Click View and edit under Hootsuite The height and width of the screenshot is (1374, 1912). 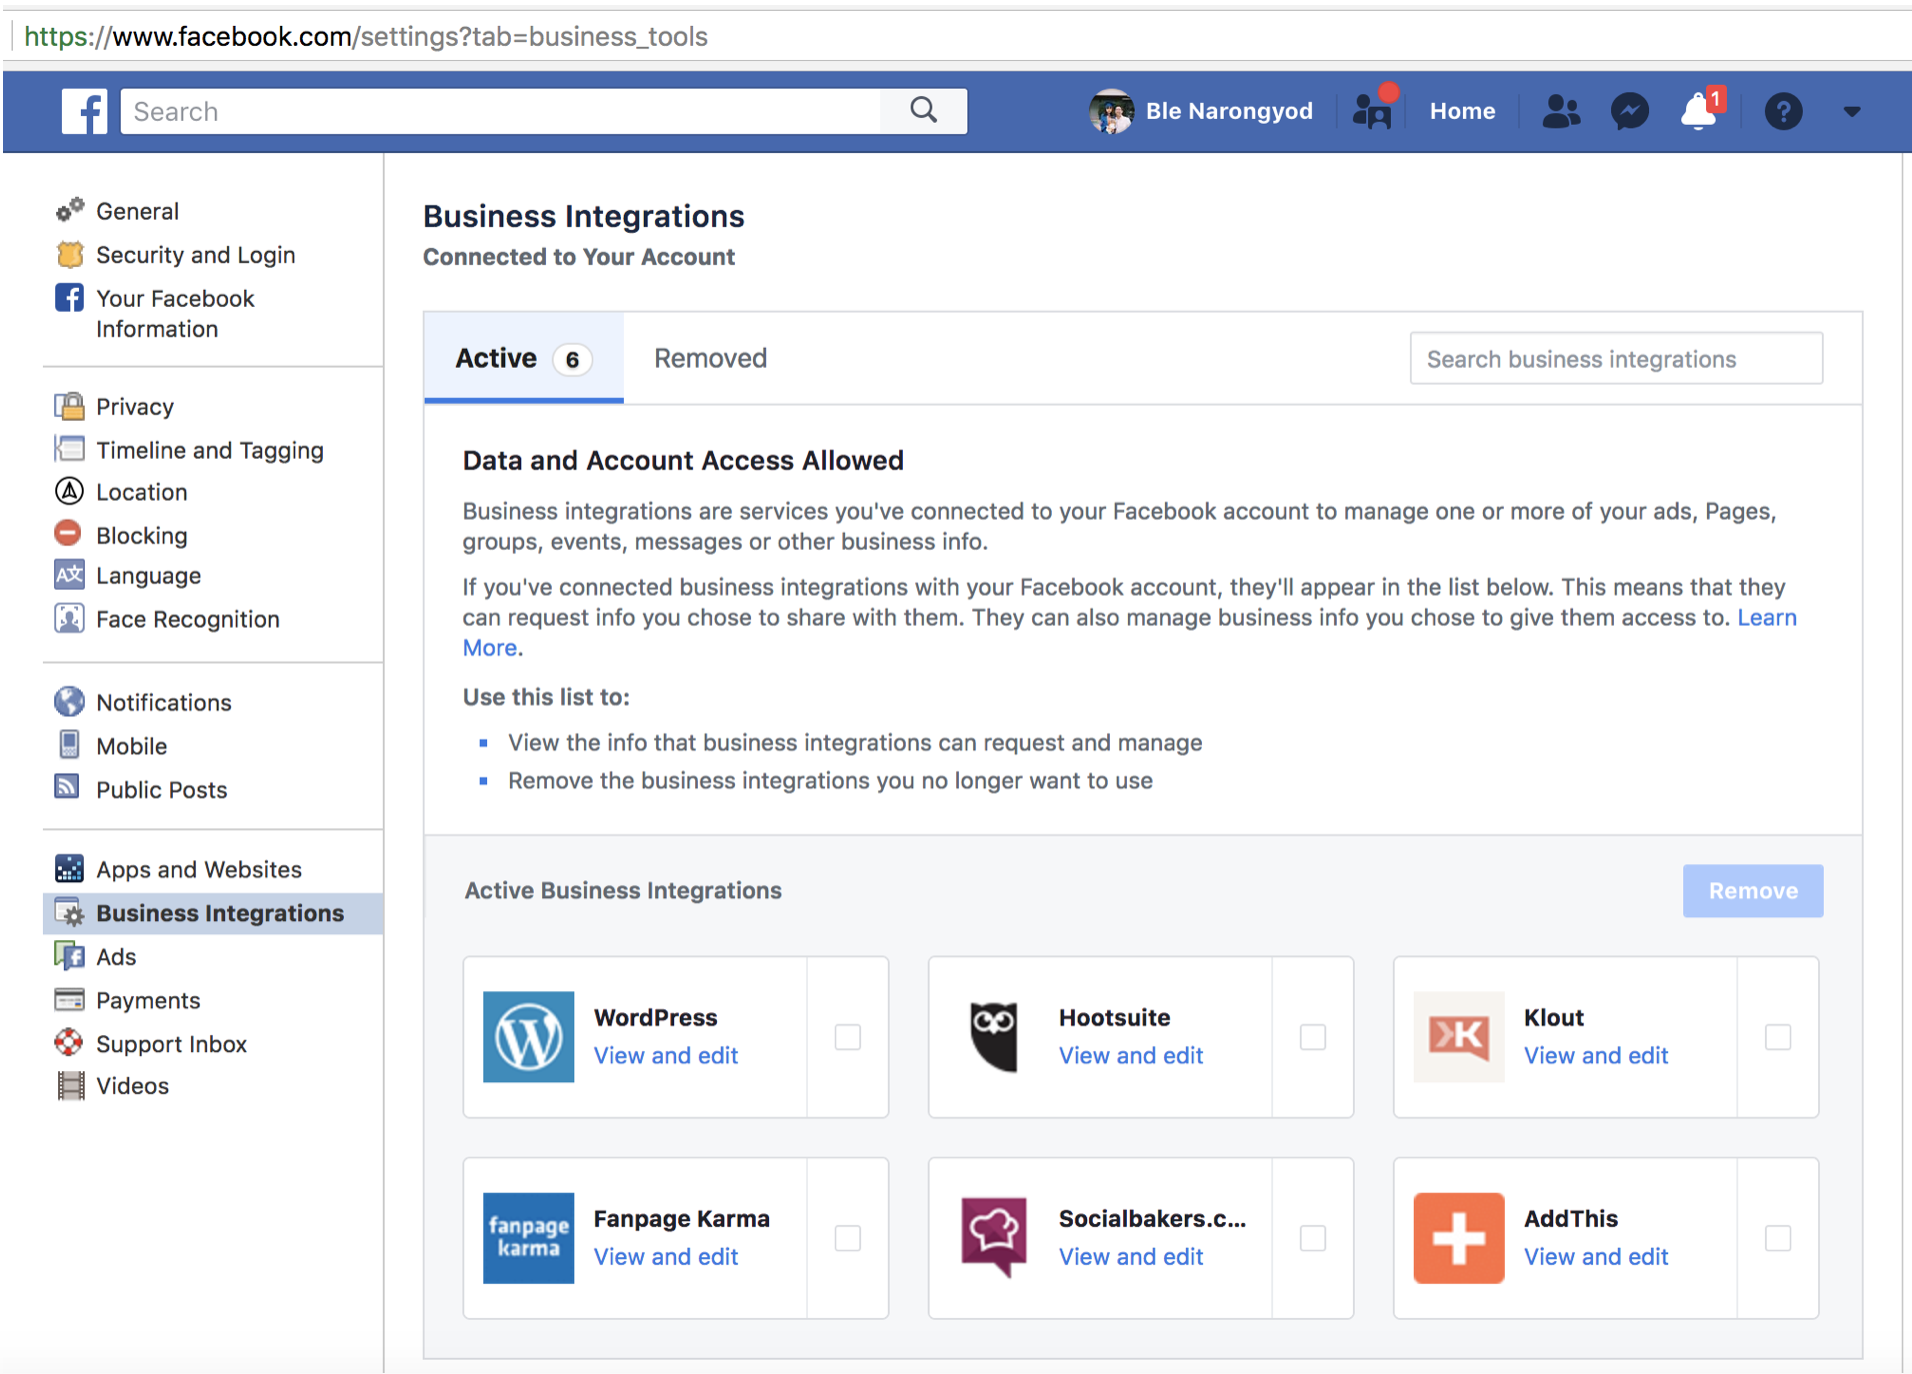tap(1131, 1055)
